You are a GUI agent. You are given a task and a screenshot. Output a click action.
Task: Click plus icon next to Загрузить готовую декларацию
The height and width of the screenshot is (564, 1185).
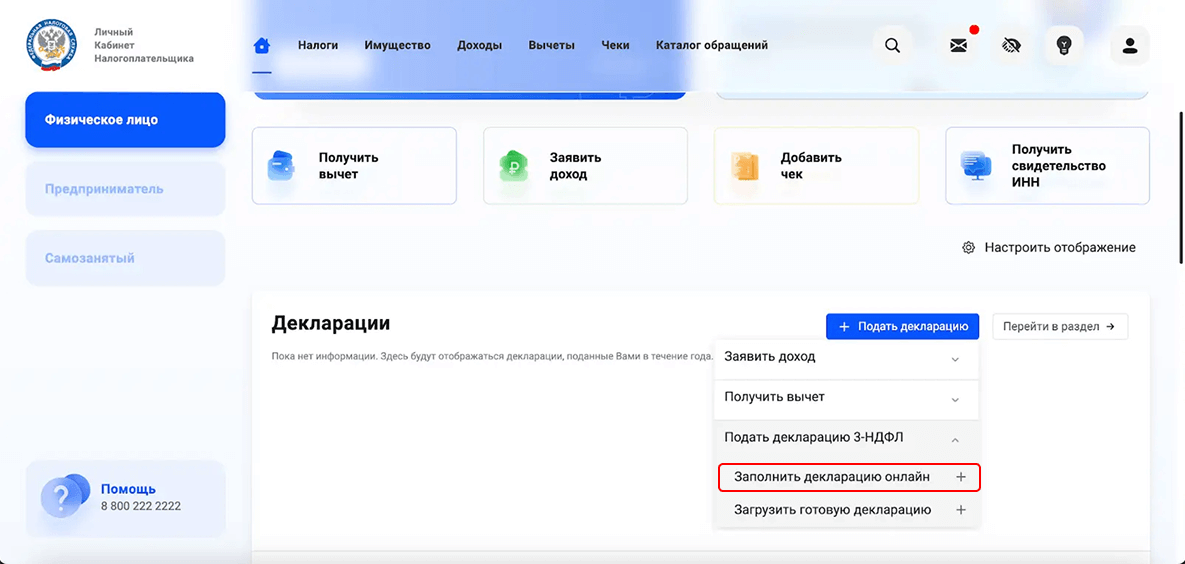point(961,510)
